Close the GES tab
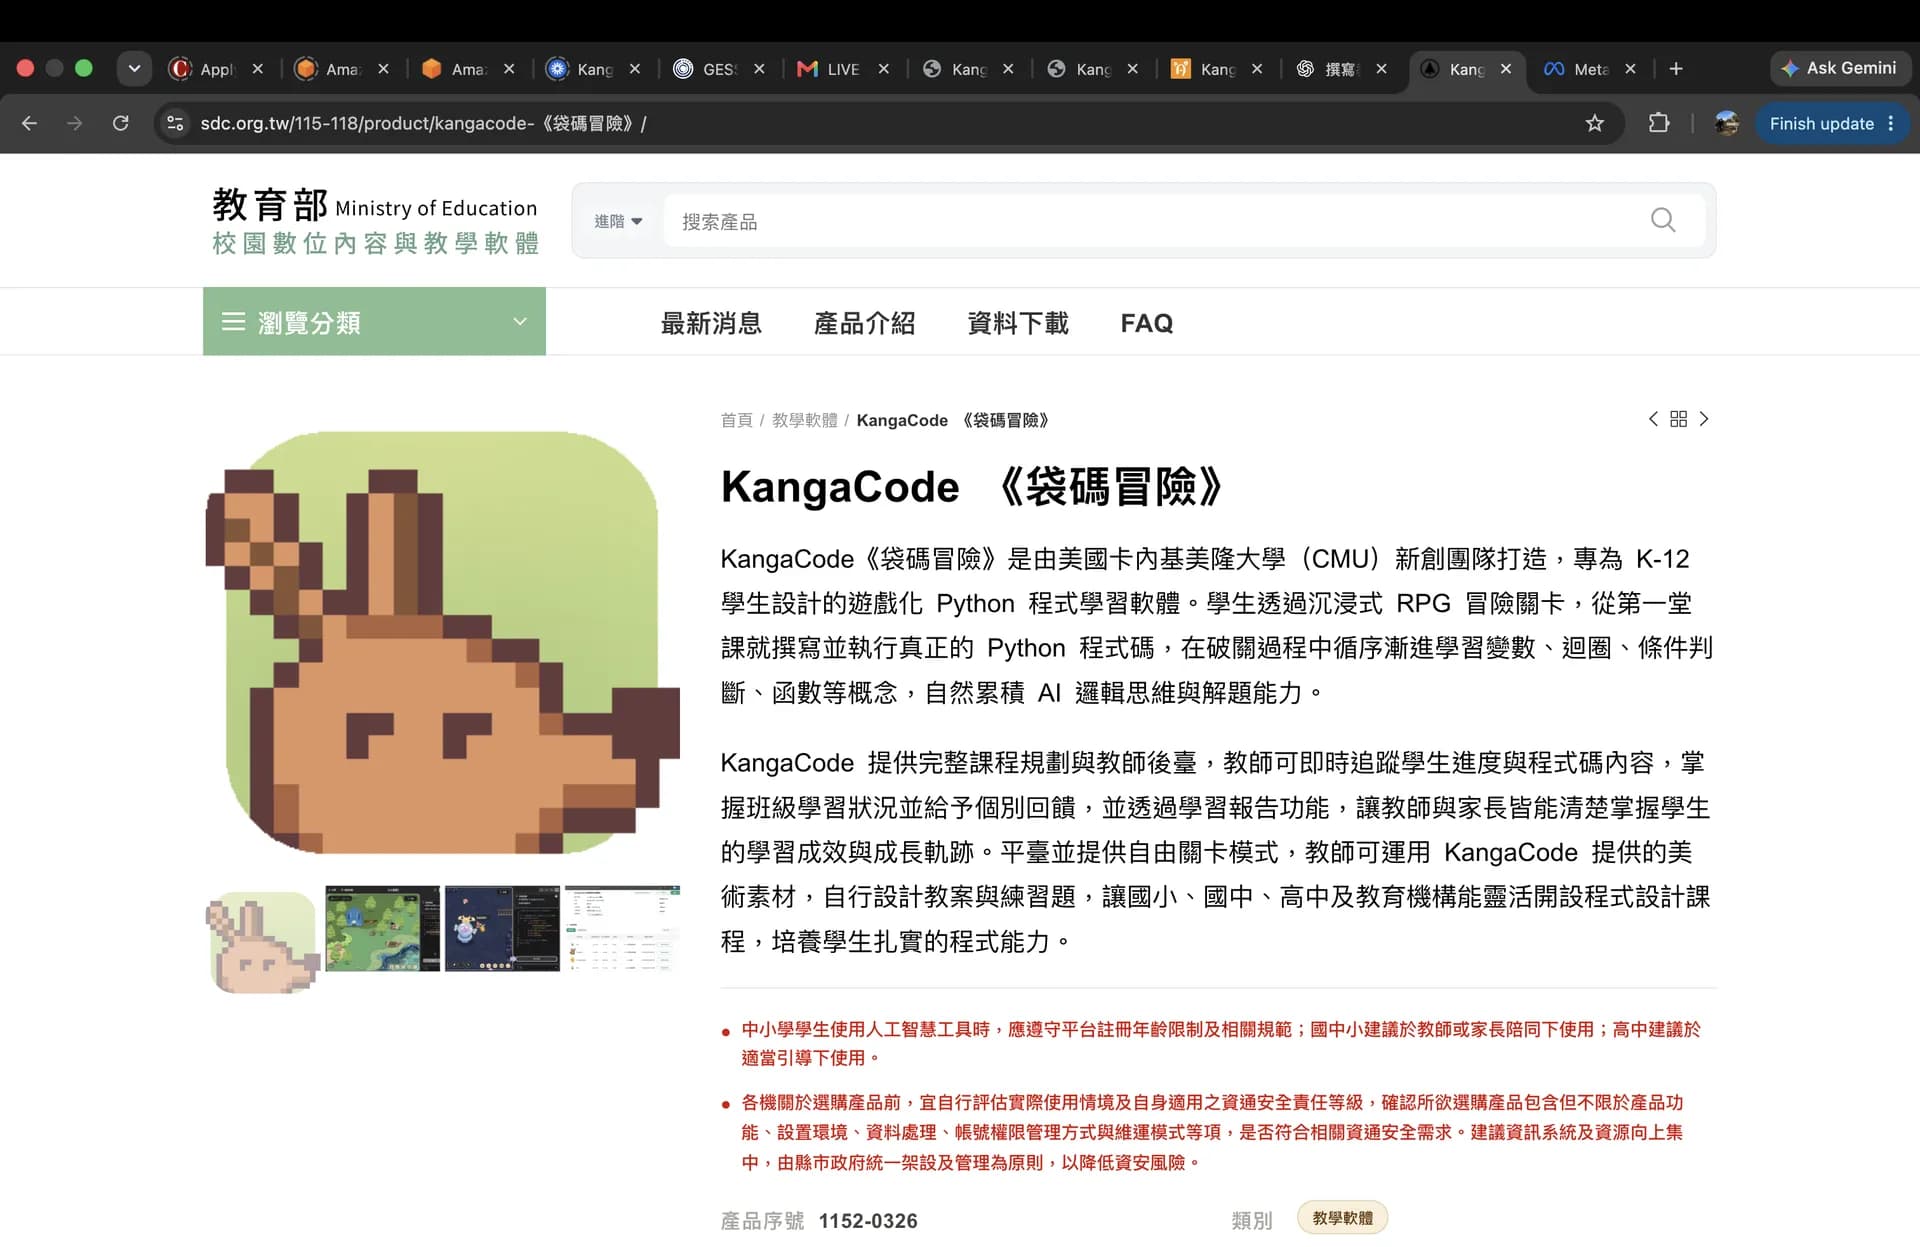Viewport: 1920px width, 1247px height. pos(759,69)
